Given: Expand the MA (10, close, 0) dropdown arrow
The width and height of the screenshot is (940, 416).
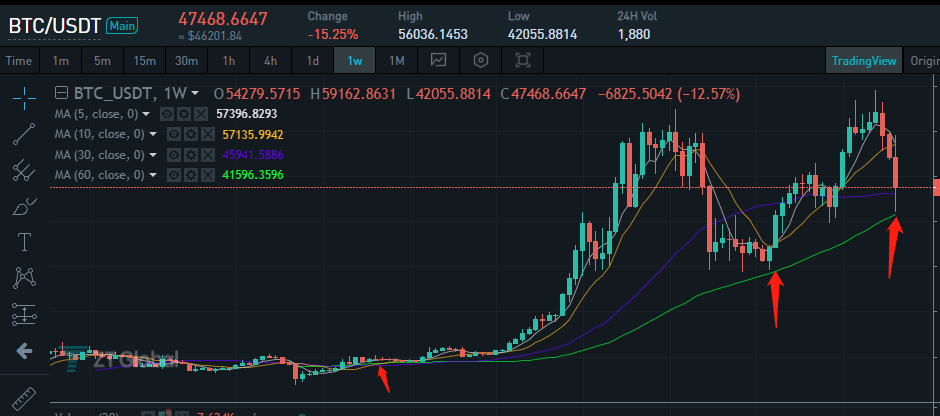Looking at the screenshot, I should (x=153, y=134).
